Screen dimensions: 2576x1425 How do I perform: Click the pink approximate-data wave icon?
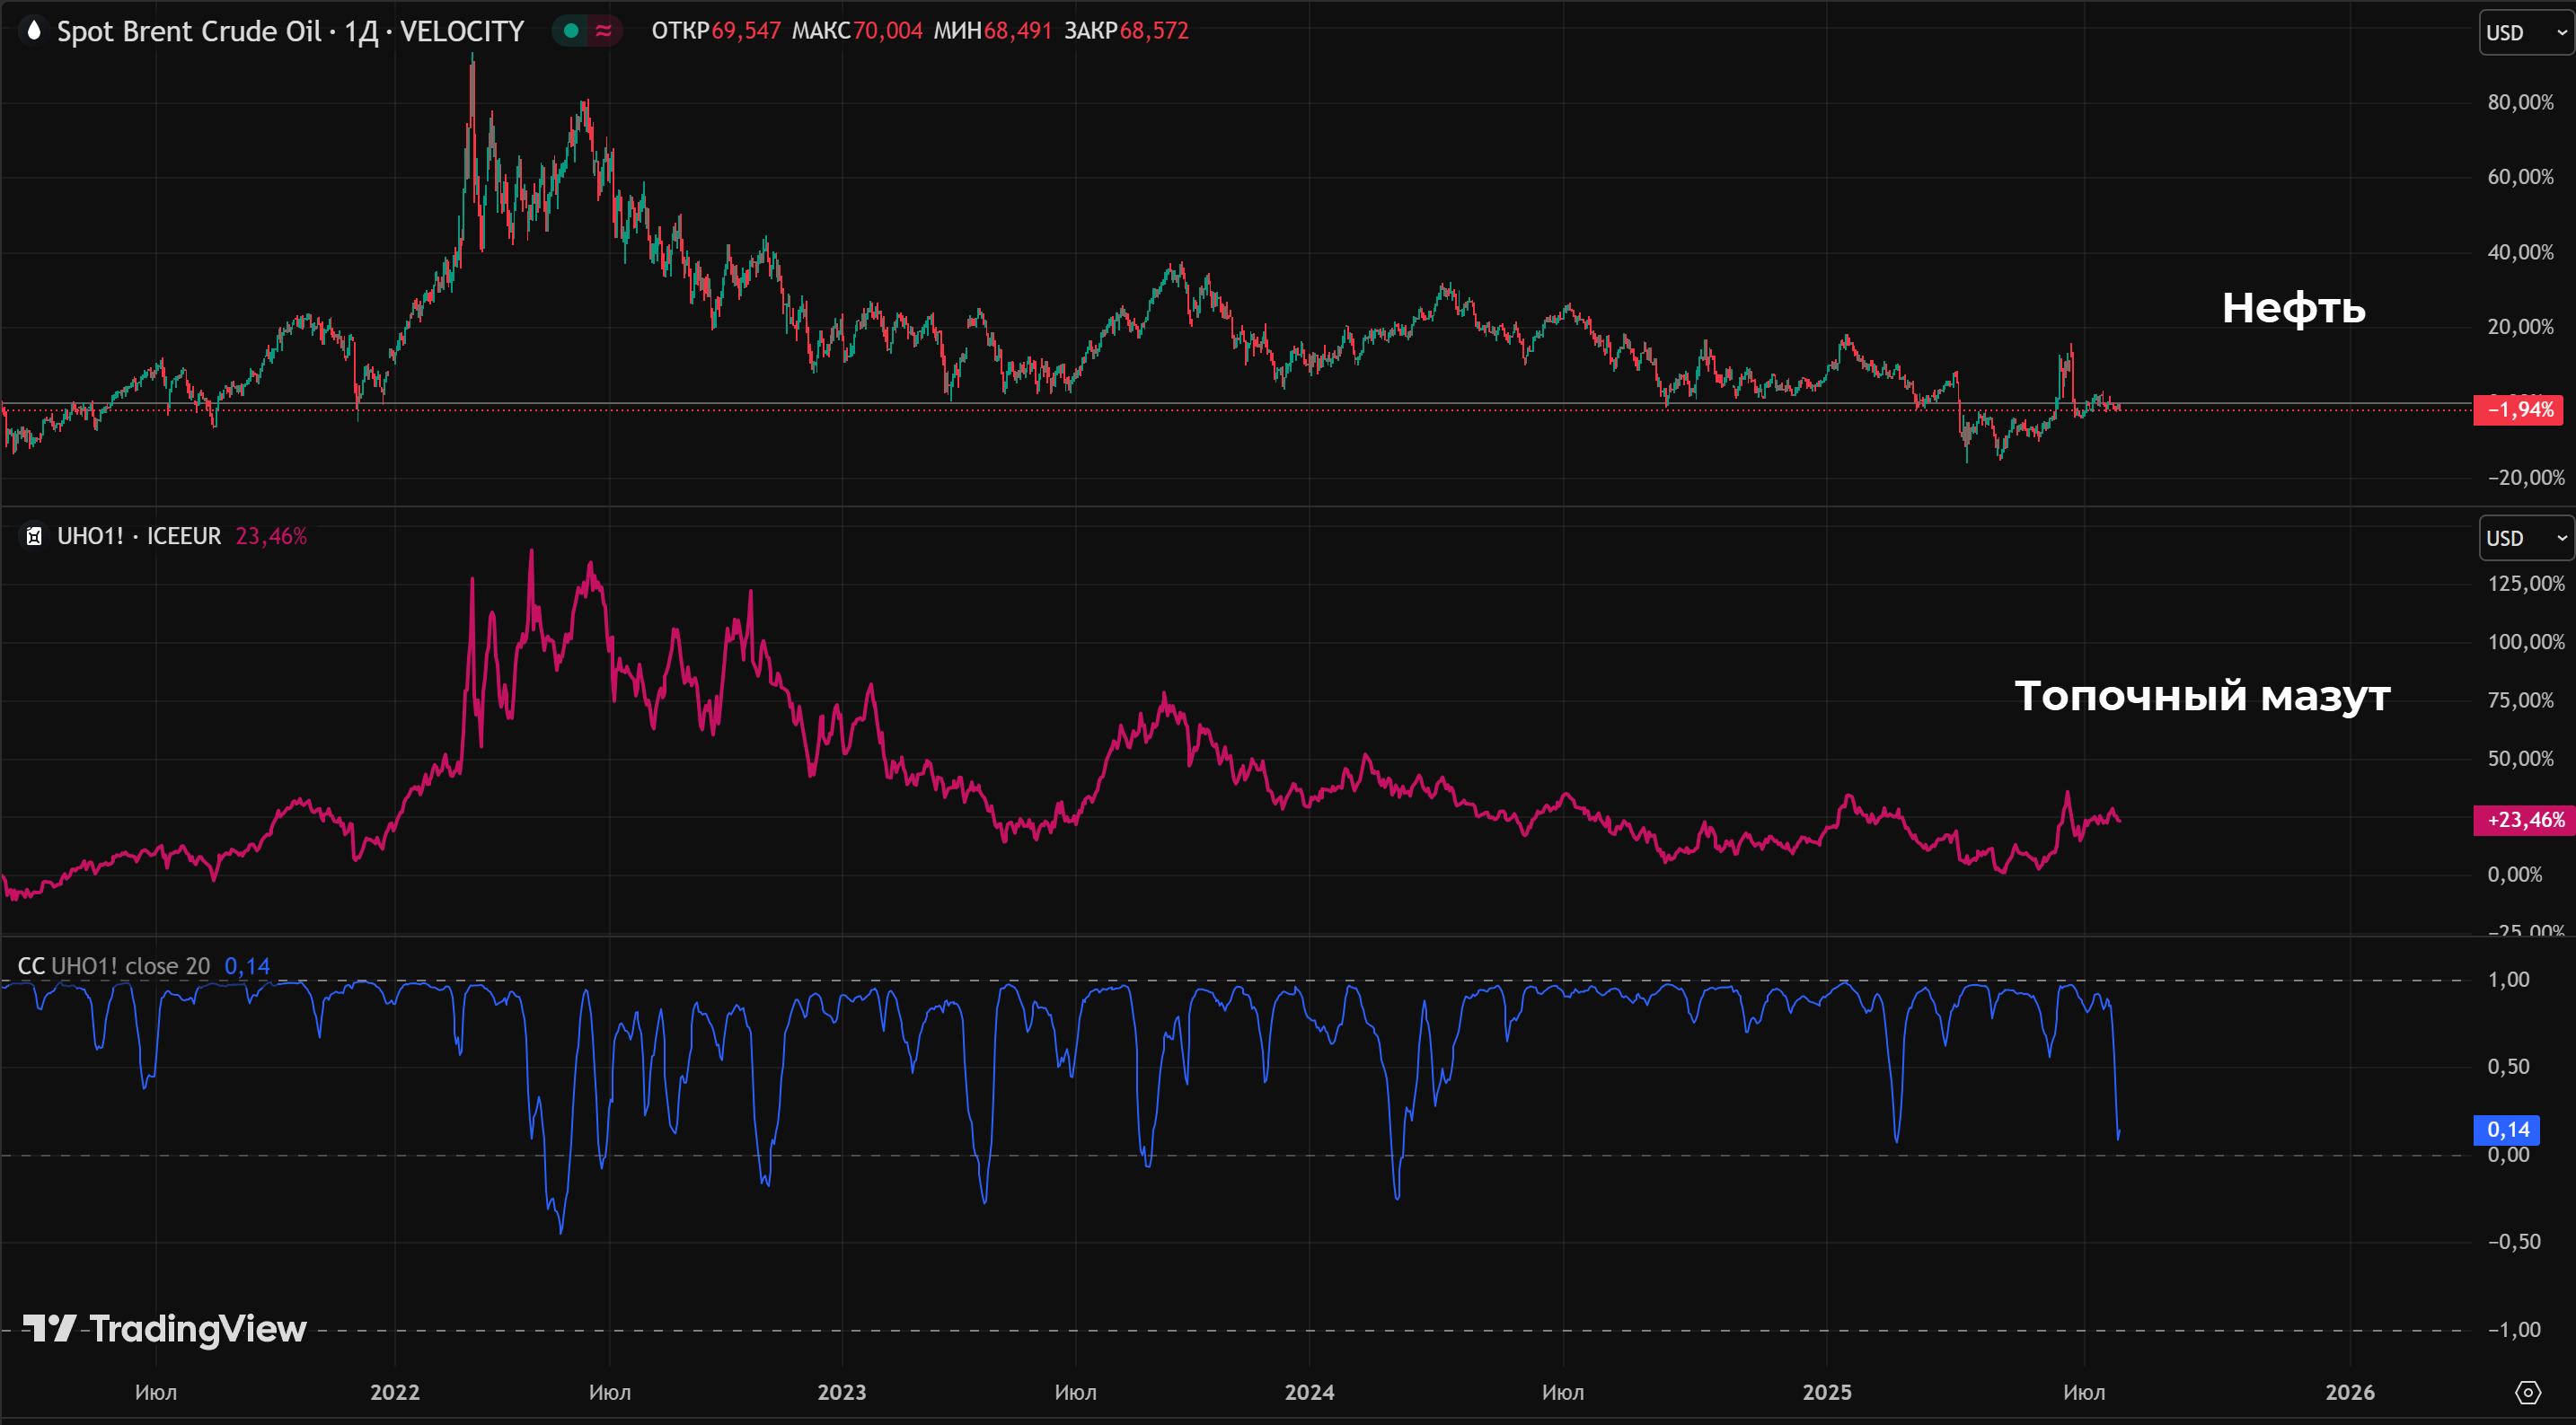(x=603, y=31)
